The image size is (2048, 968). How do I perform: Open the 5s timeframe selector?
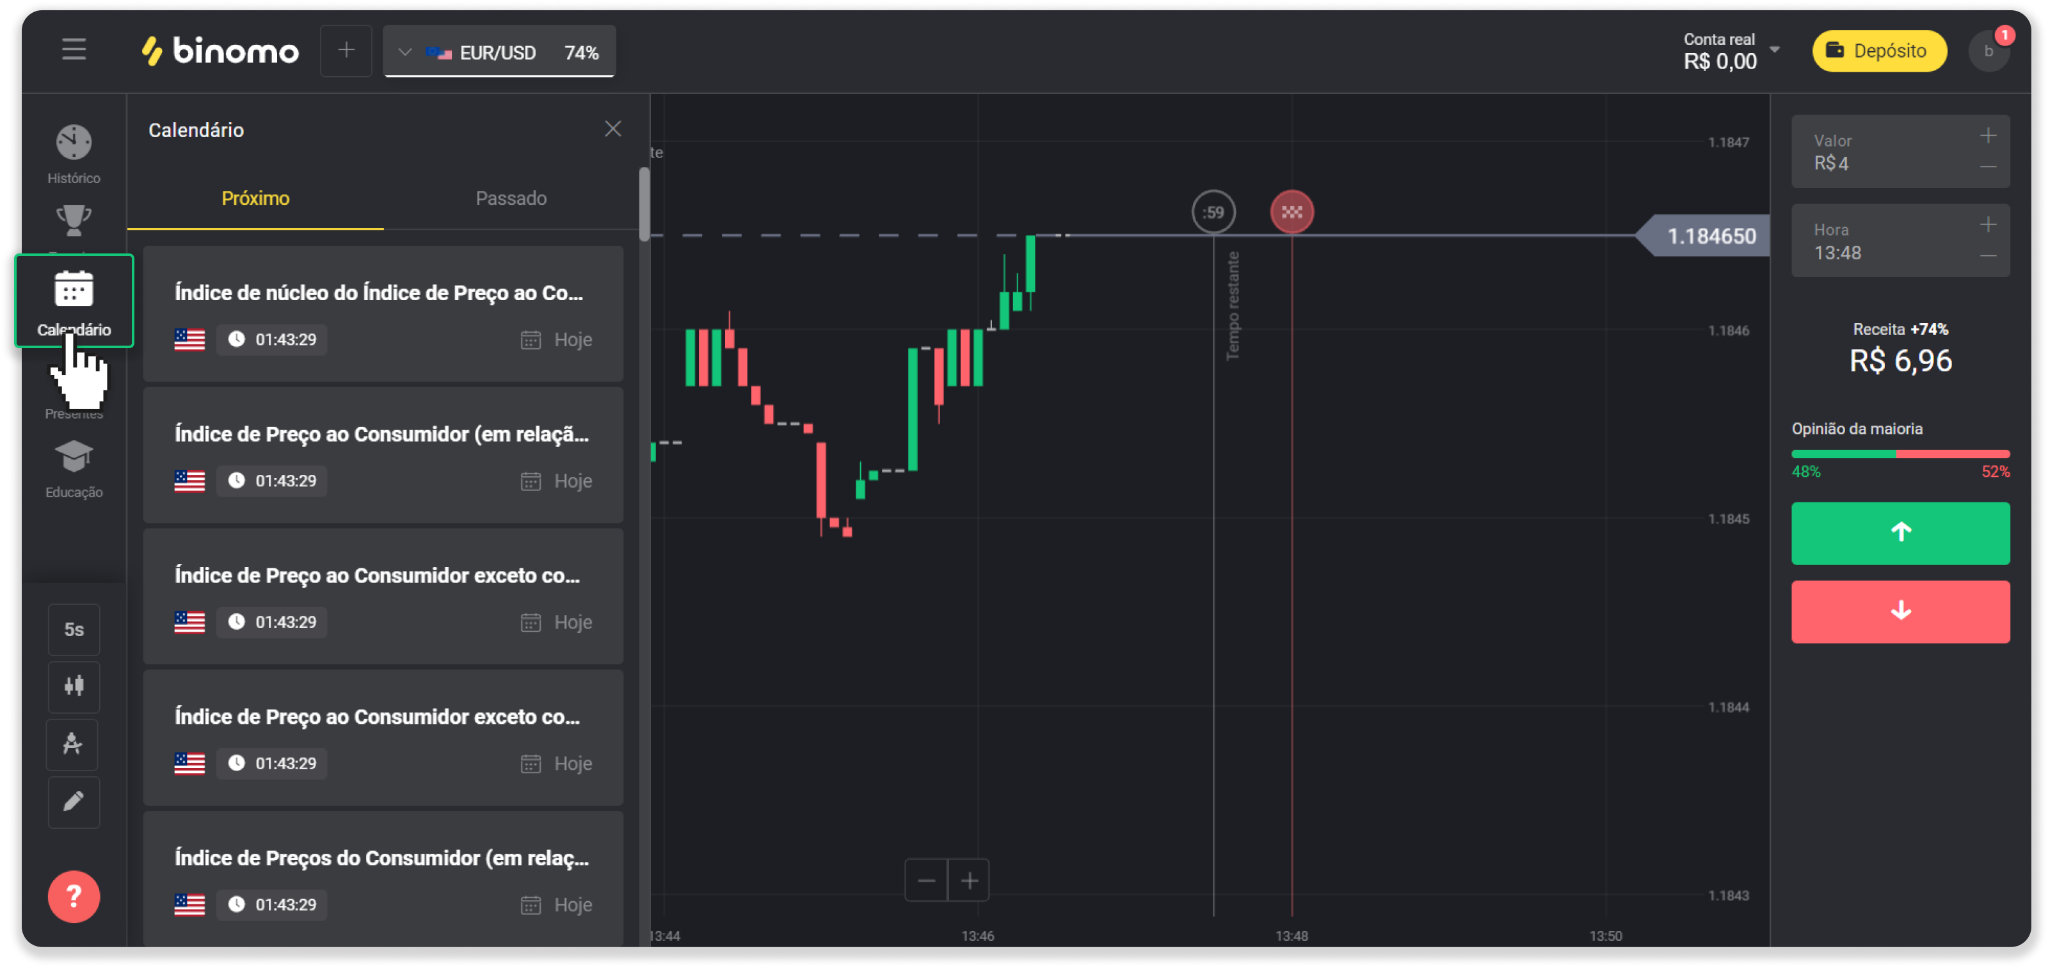[x=74, y=629]
